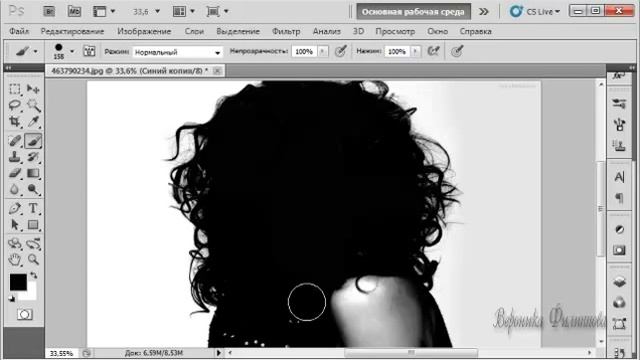This screenshot has width=640, height=360.
Task: Toggle tablet pressure controls size
Action: click(457, 51)
